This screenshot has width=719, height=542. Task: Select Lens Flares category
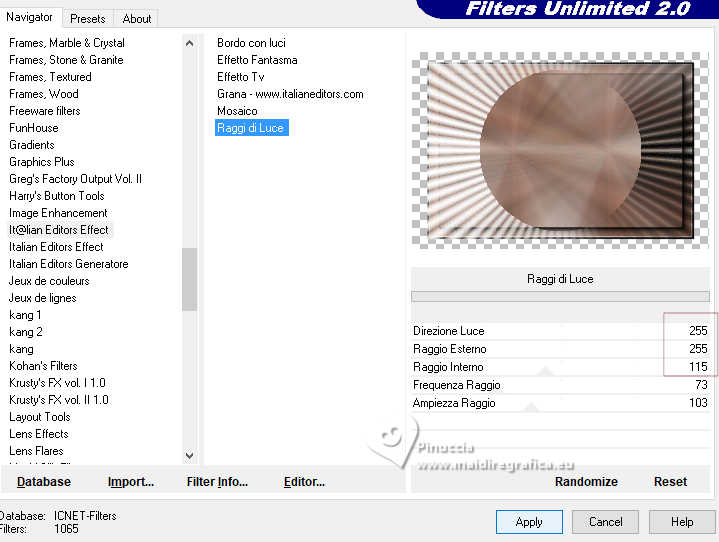(x=36, y=450)
